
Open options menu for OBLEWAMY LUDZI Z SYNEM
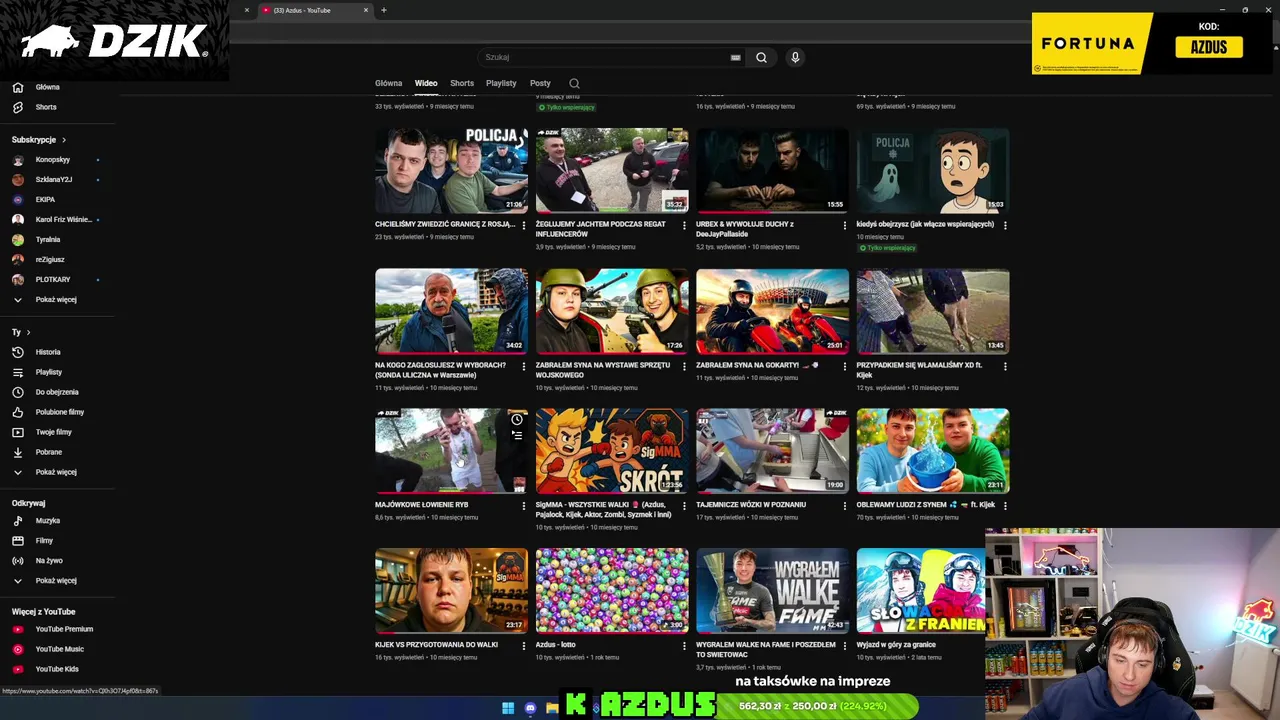tap(1005, 506)
